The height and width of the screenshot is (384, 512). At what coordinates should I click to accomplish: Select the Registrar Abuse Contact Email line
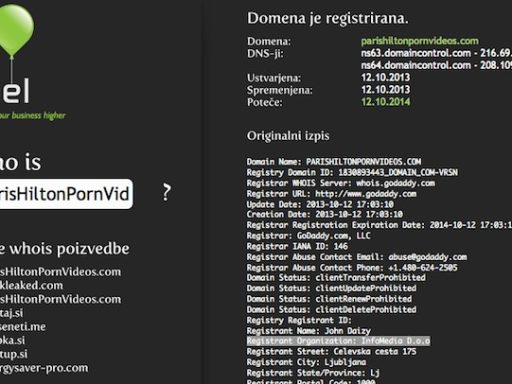tap(357, 257)
